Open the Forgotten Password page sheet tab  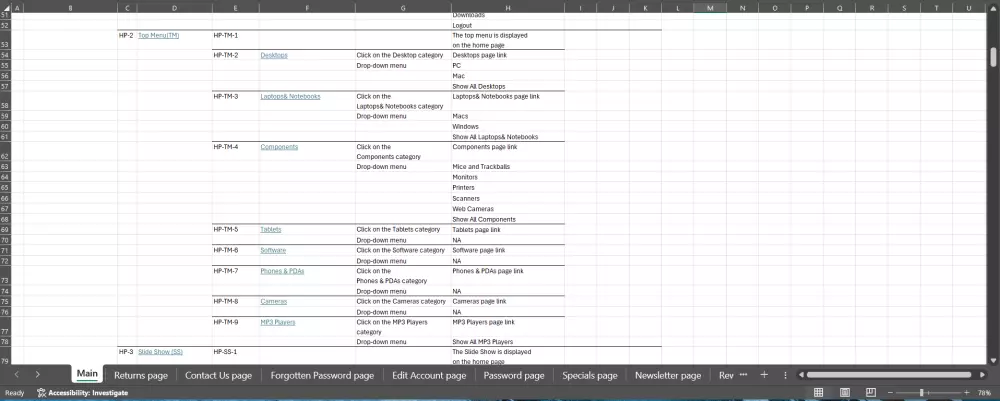coord(322,375)
